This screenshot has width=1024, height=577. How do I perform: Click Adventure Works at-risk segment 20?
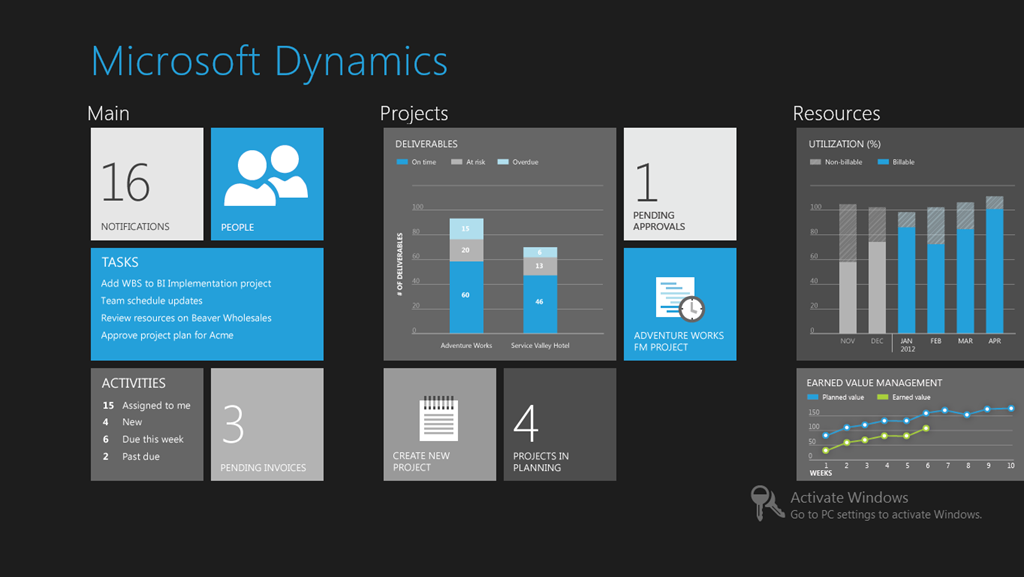pyautogui.click(x=466, y=251)
